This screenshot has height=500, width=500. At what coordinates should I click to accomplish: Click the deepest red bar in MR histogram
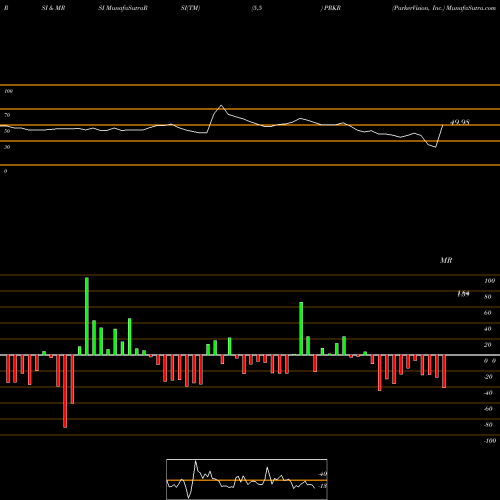[x=65, y=391]
